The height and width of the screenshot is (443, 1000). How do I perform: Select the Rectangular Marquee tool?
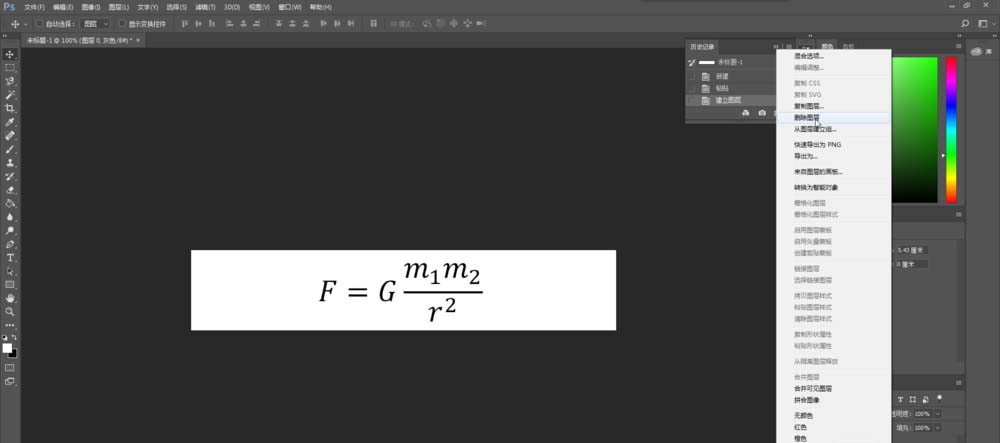(x=10, y=68)
